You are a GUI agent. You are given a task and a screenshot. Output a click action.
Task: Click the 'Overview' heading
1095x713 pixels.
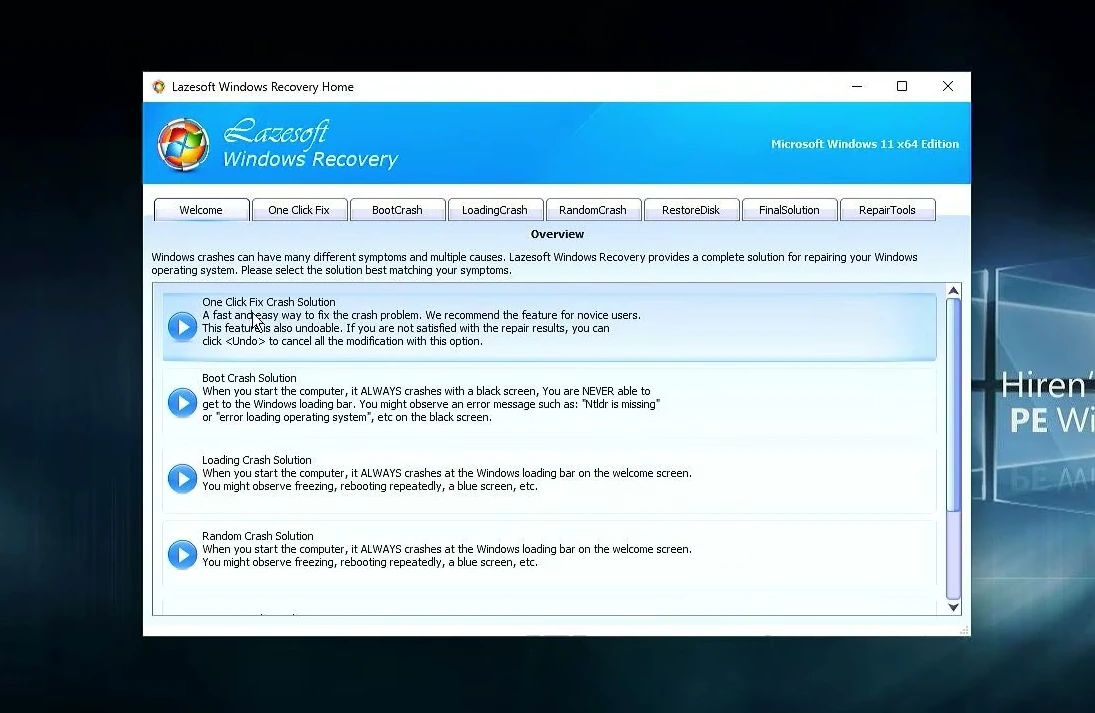557,235
